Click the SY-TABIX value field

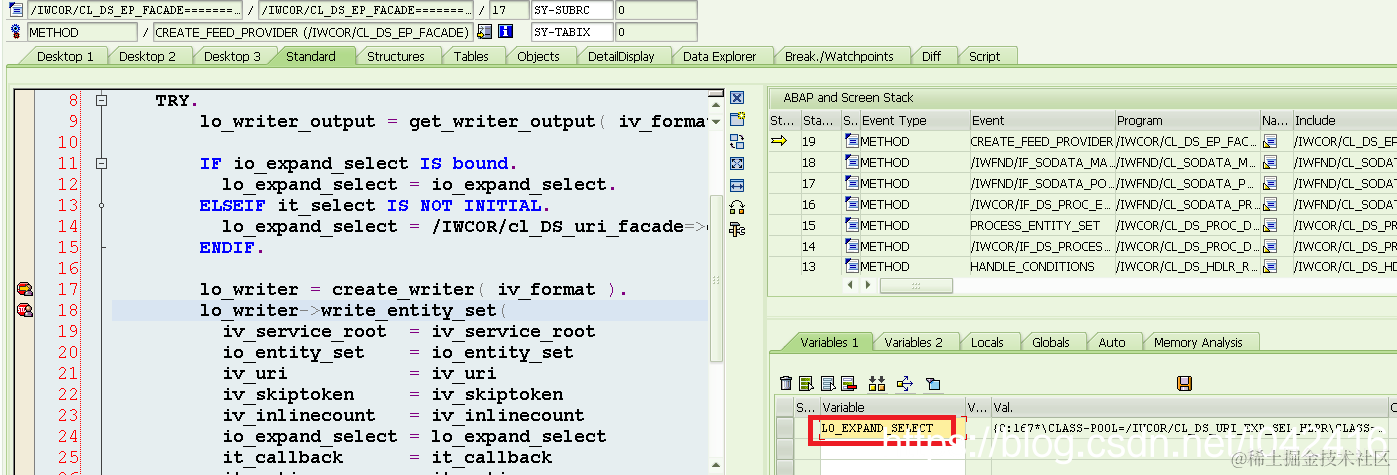654,32
